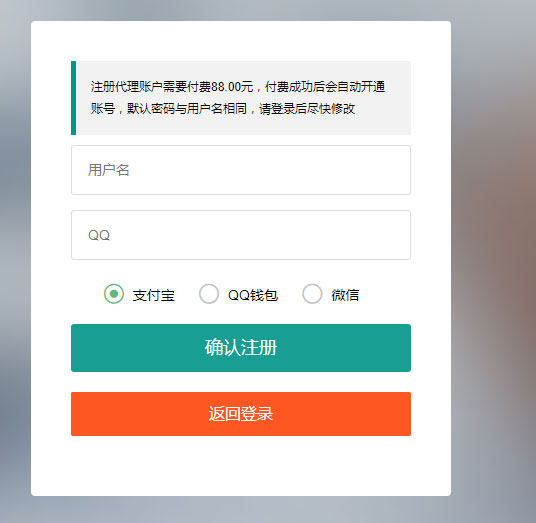Image resolution: width=536 pixels, height=523 pixels.
Task: Submit with the green 确认注册 button
Action: point(241,348)
